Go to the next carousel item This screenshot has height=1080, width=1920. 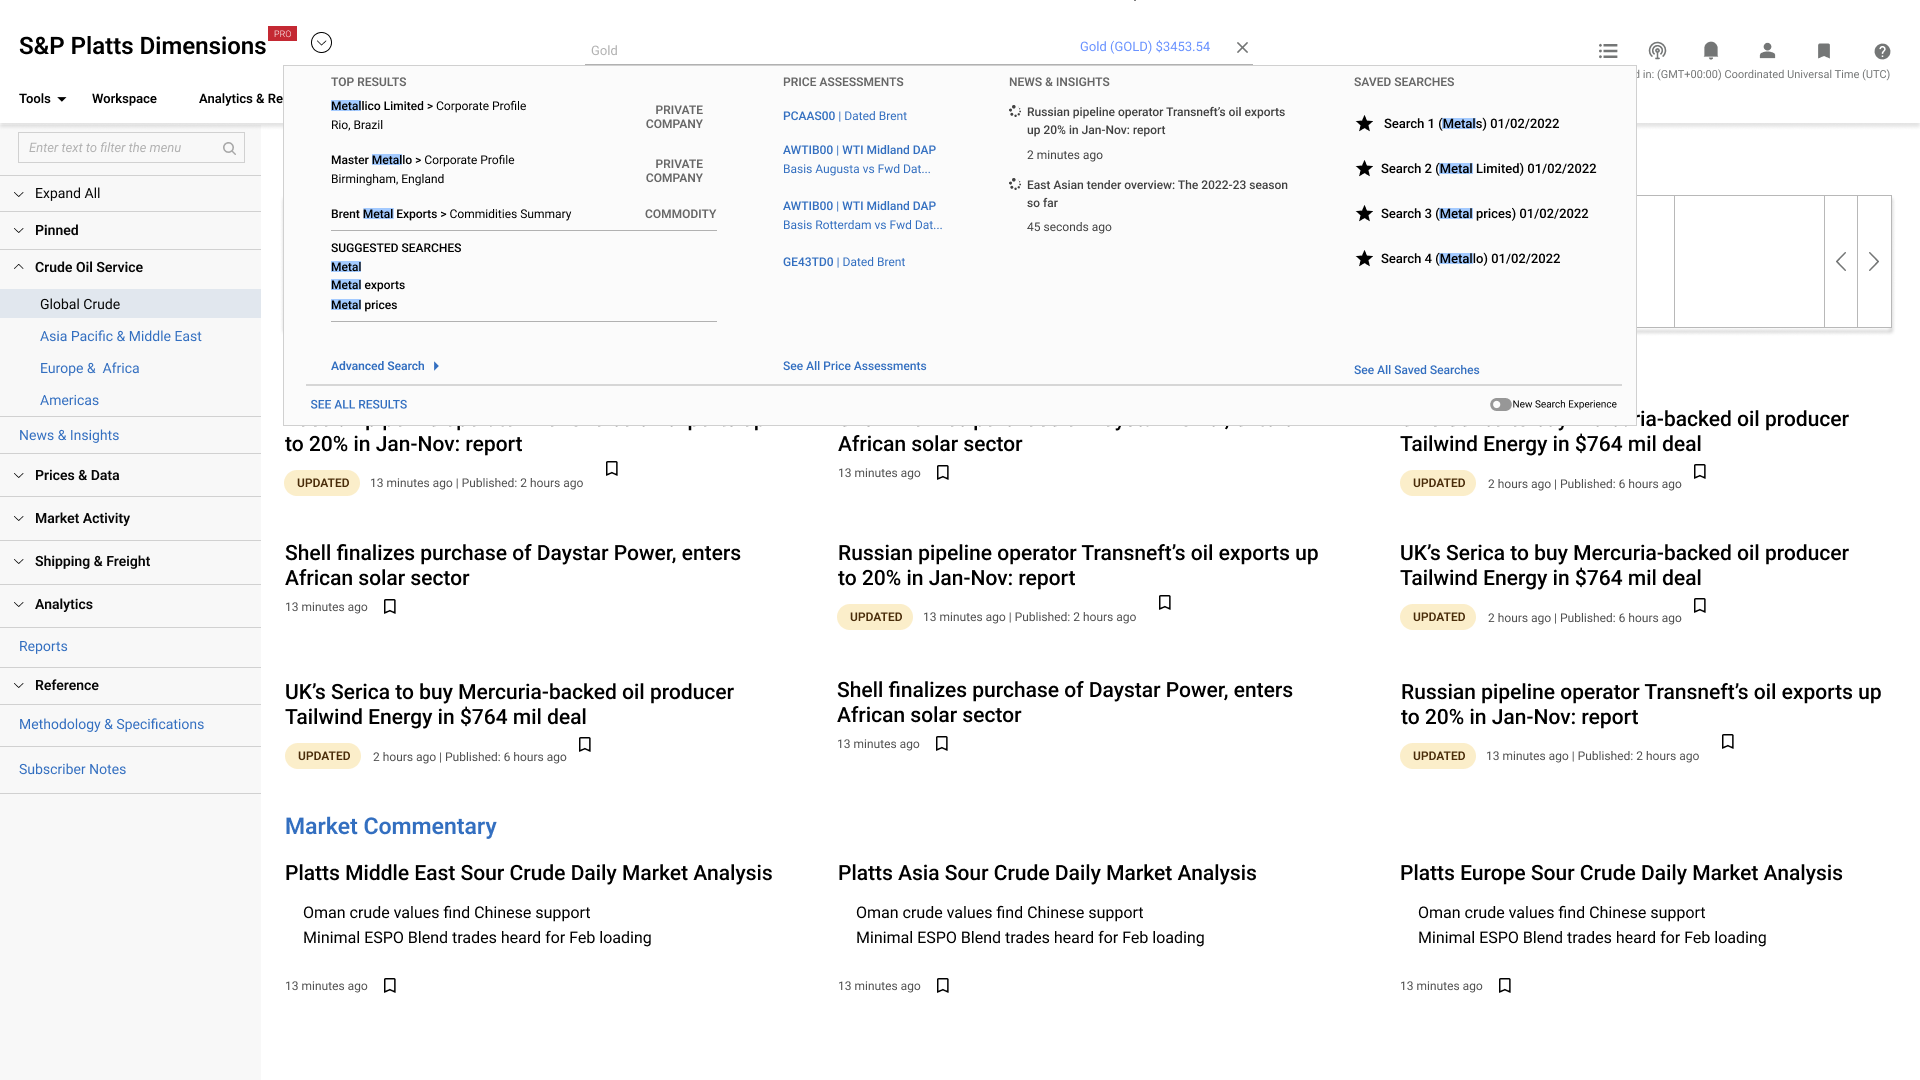(1874, 261)
